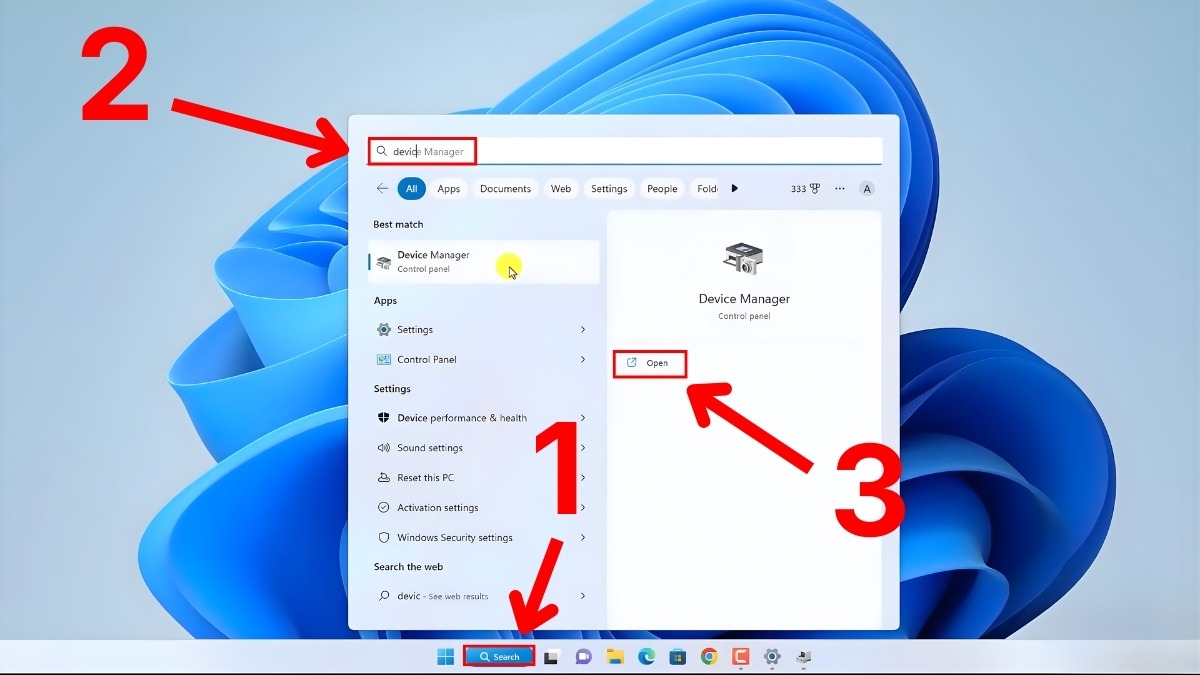Launch Microsoft Edge from the taskbar
The image size is (1200, 675).
pos(646,657)
